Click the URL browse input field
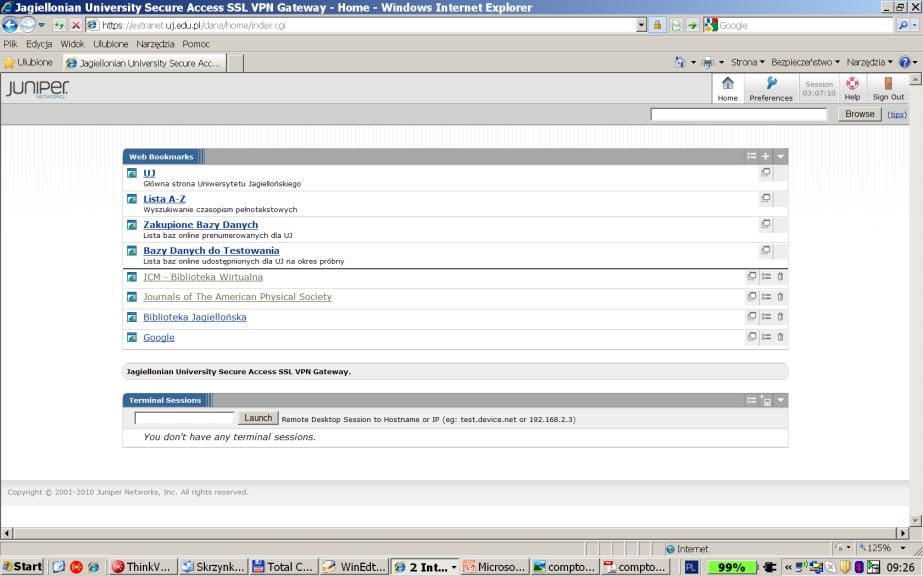 pos(739,114)
